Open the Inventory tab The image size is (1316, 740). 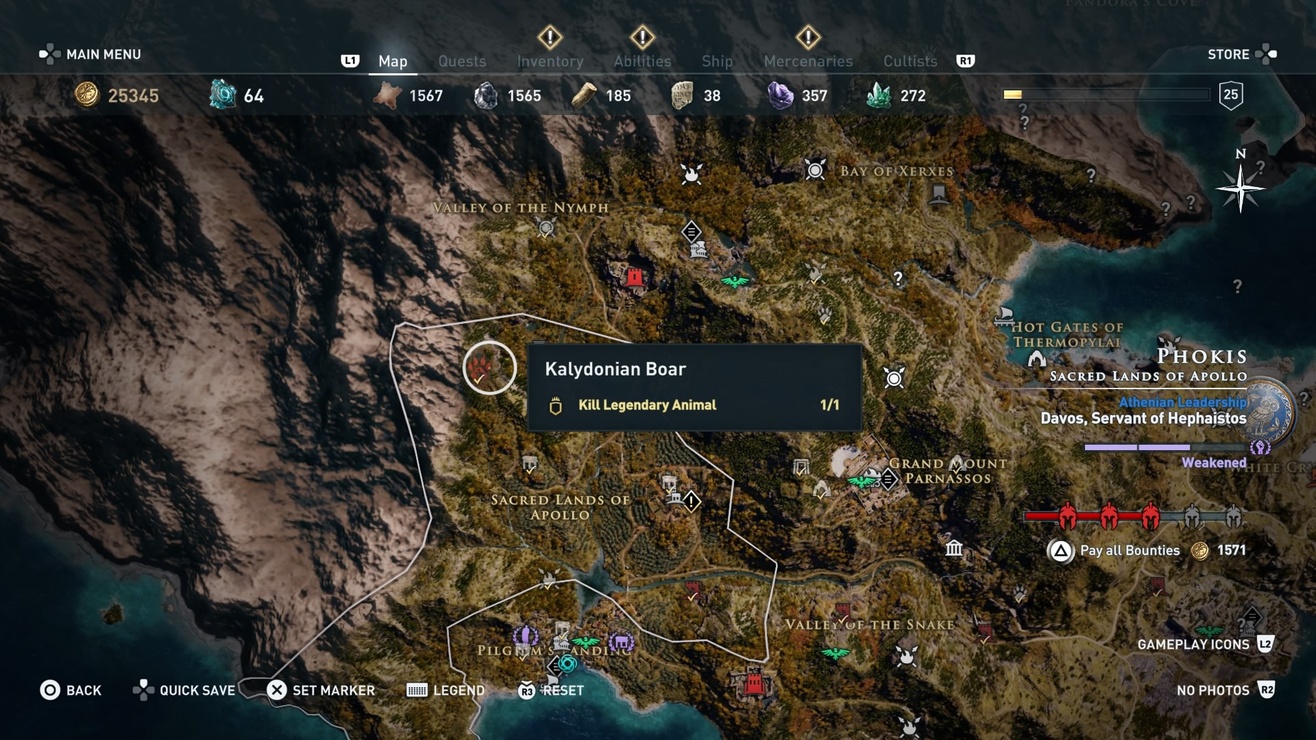coord(550,61)
